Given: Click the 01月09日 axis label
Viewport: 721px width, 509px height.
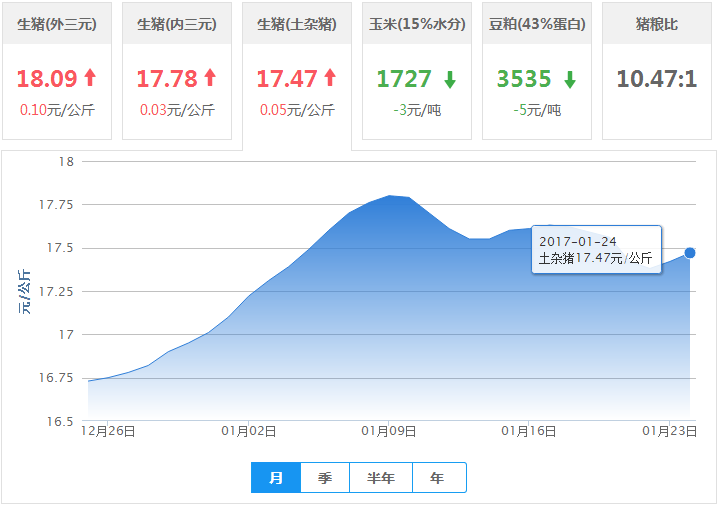Looking at the screenshot, I should (x=389, y=431).
